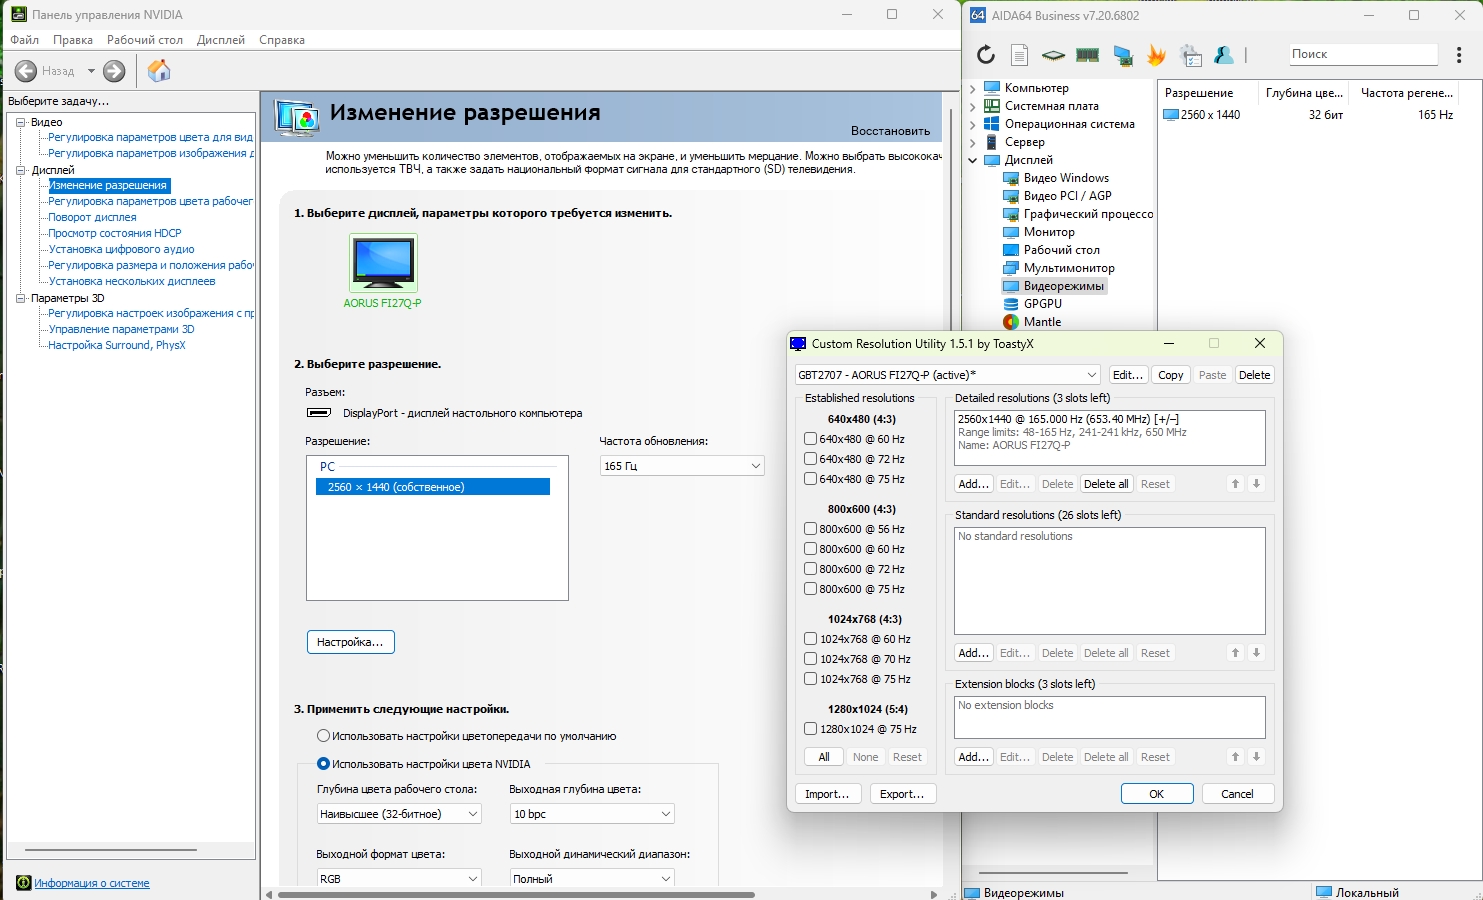
Task: Select NVIDIA color settings radio button
Action: 323,764
